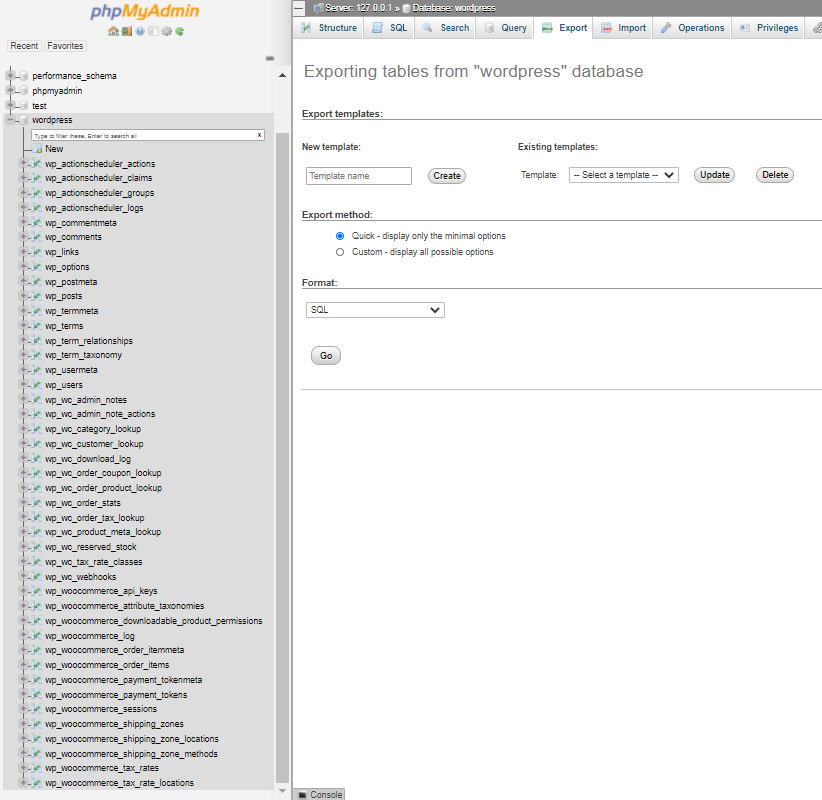Open the SQL tab
The width and height of the screenshot is (822, 800).
pos(389,28)
